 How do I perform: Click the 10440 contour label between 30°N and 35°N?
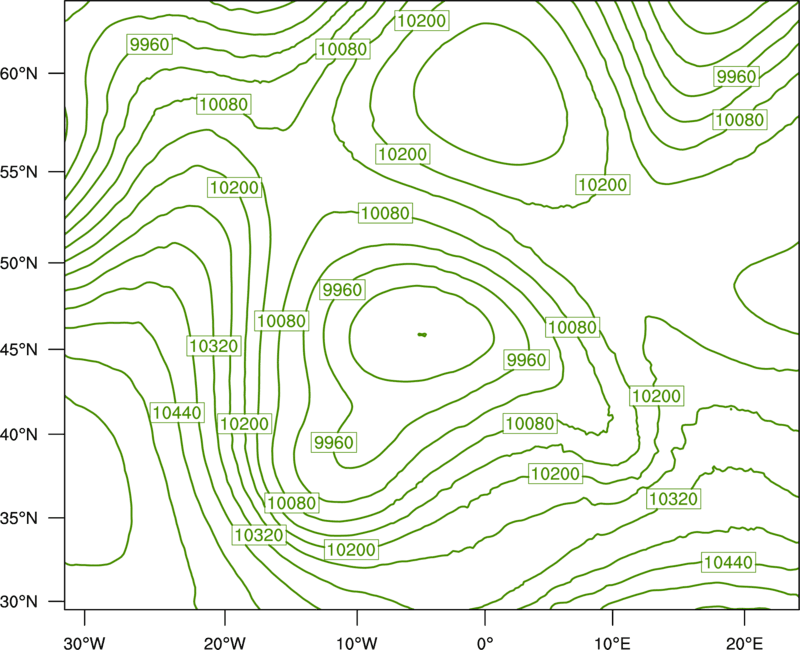pyautogui.click(x=728, y=562)
